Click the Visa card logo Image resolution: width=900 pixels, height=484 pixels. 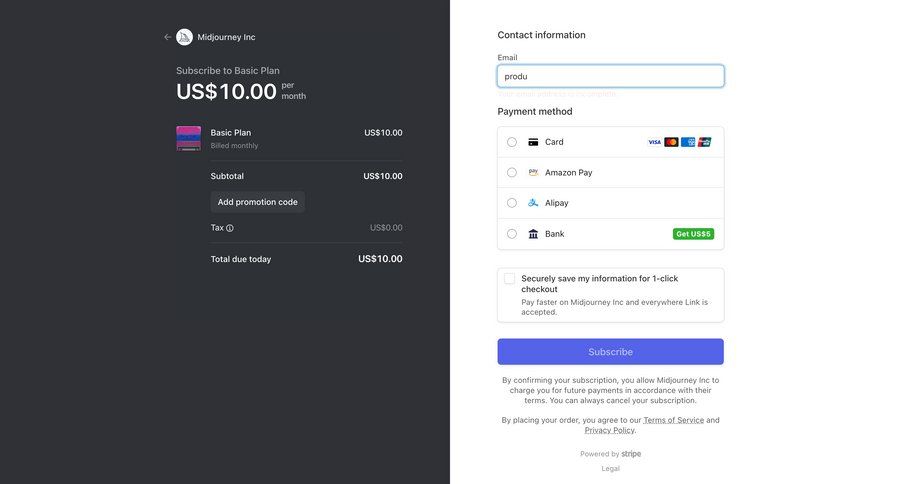654,142
